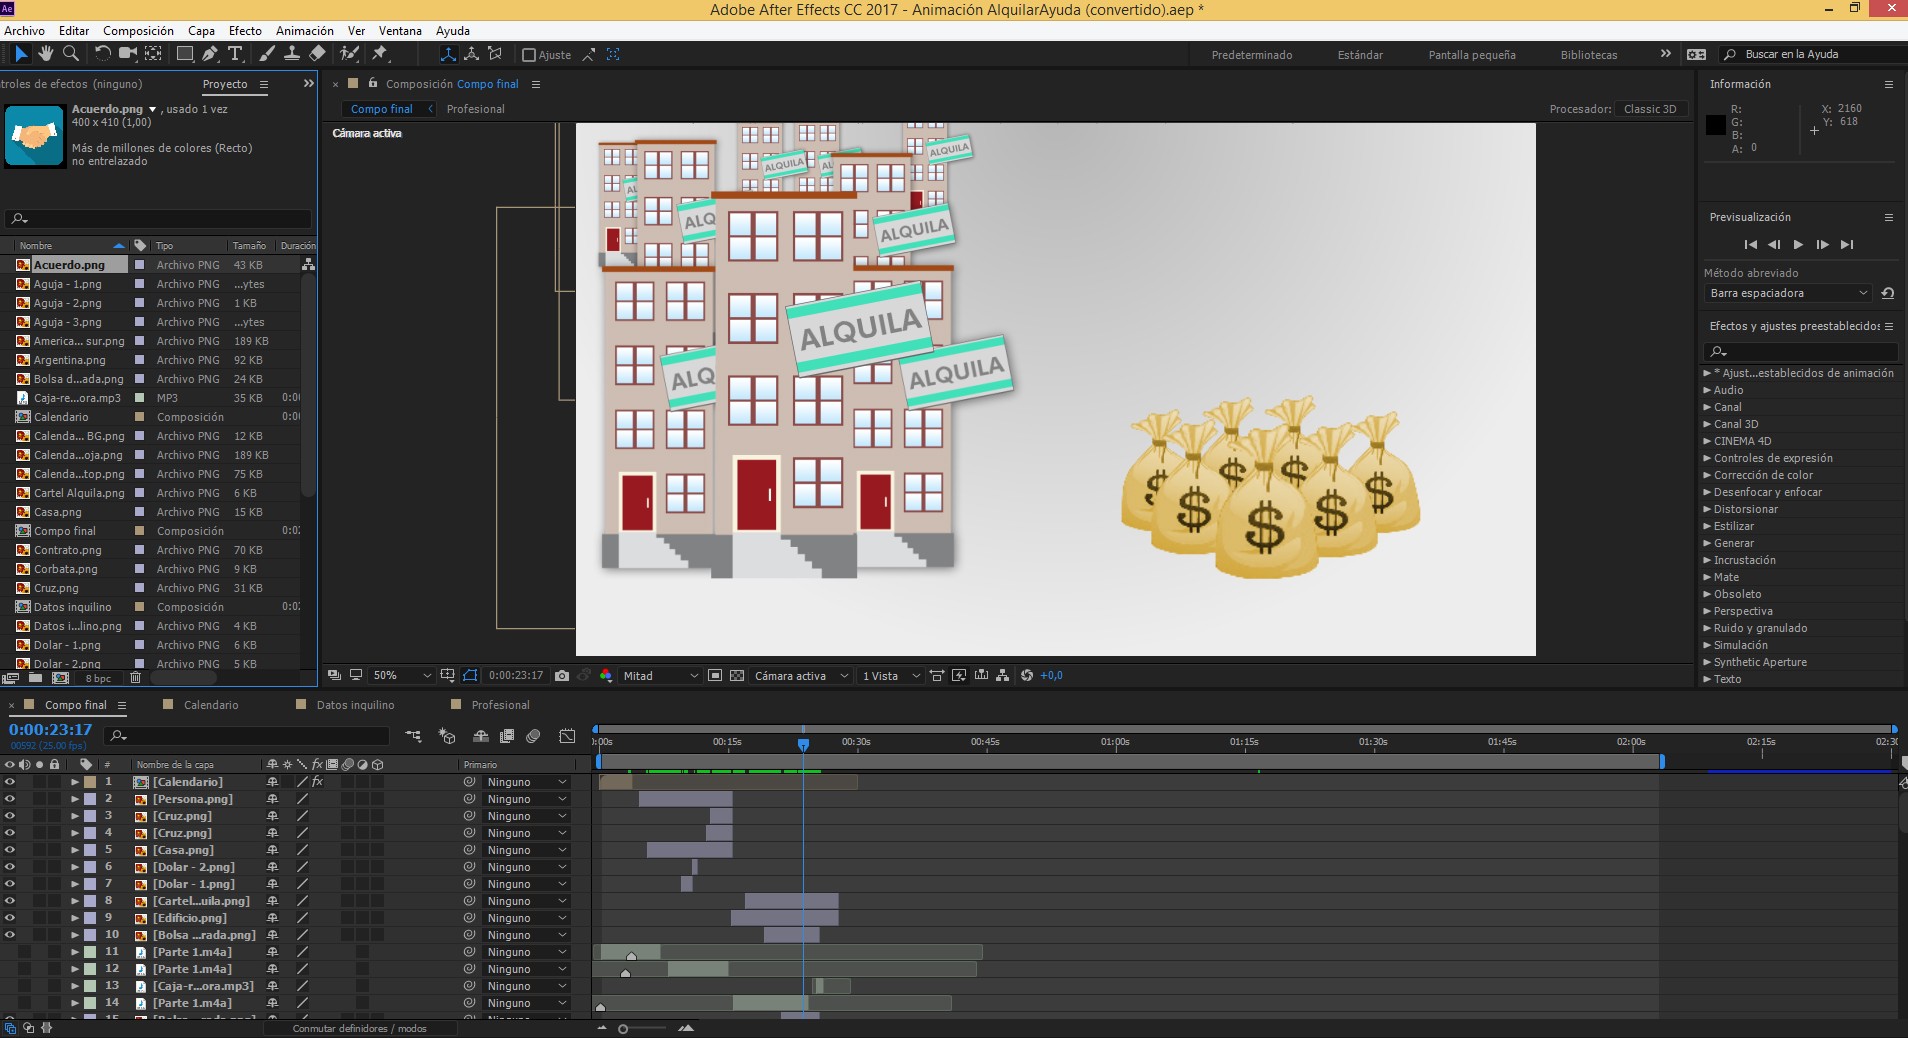1908x1038 pixels.
Task: Hide the Persona.png layer
Action: tap(10, 799)
